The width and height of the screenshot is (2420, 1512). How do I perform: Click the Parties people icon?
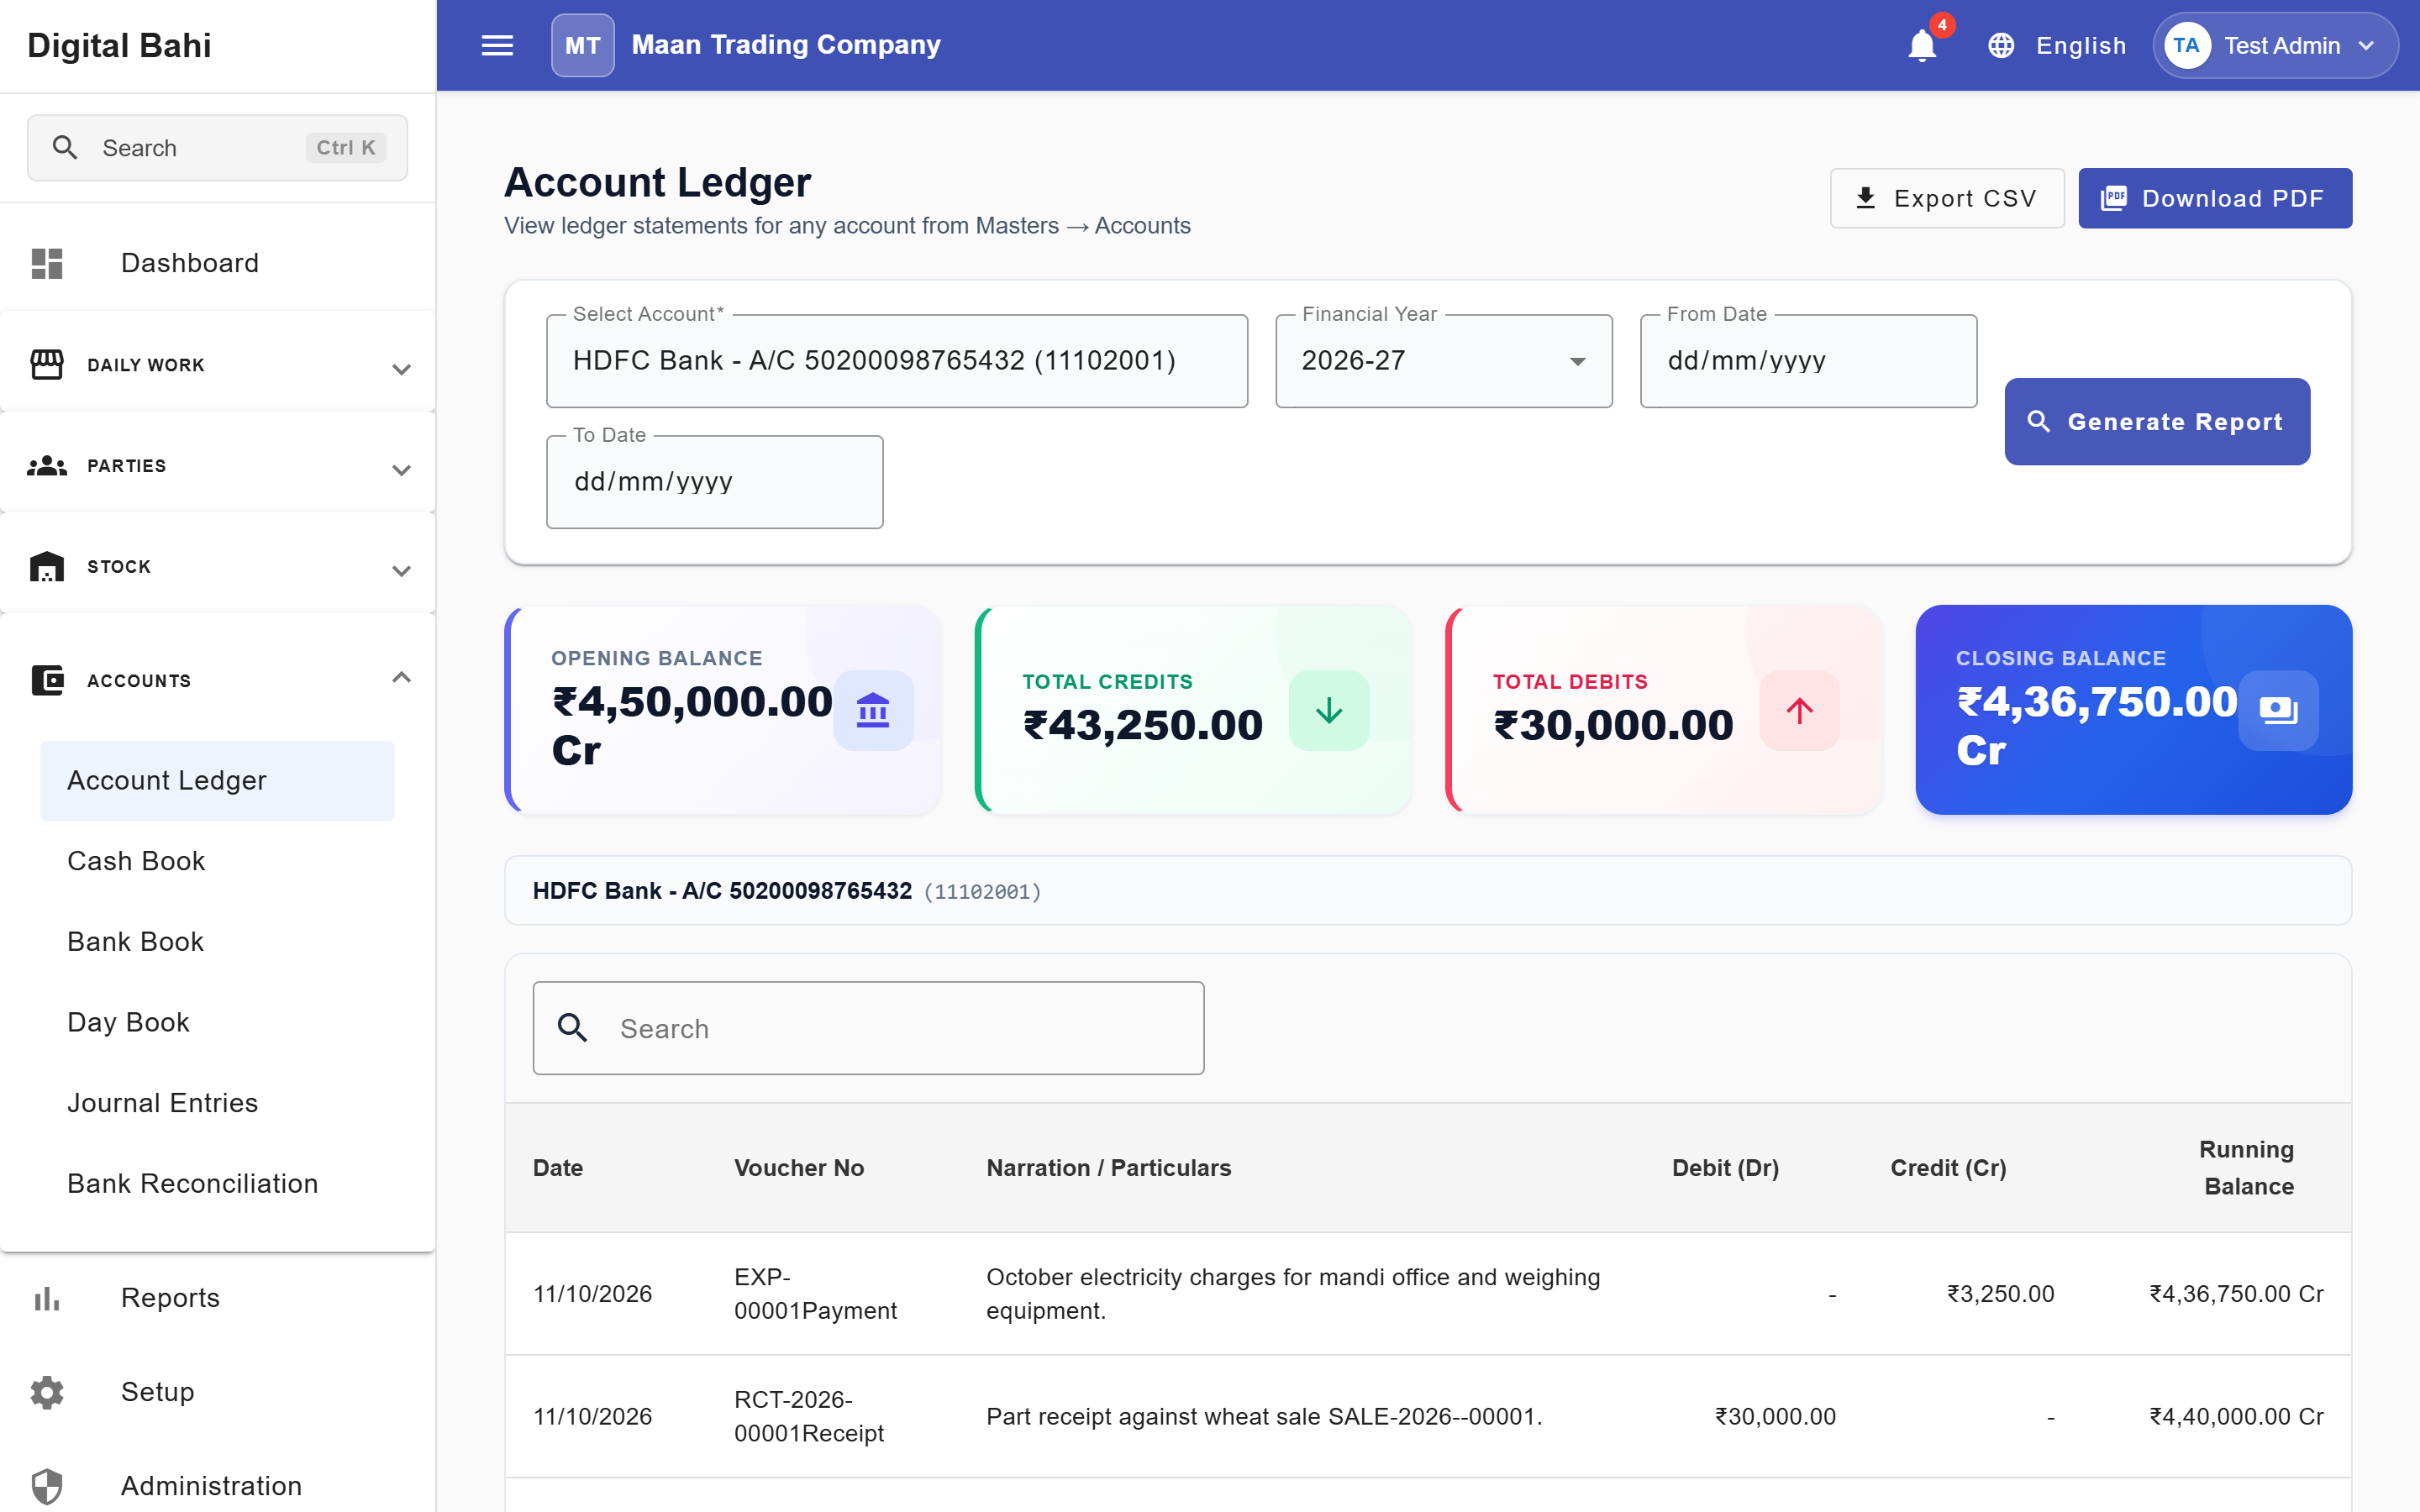click(47, 466)
